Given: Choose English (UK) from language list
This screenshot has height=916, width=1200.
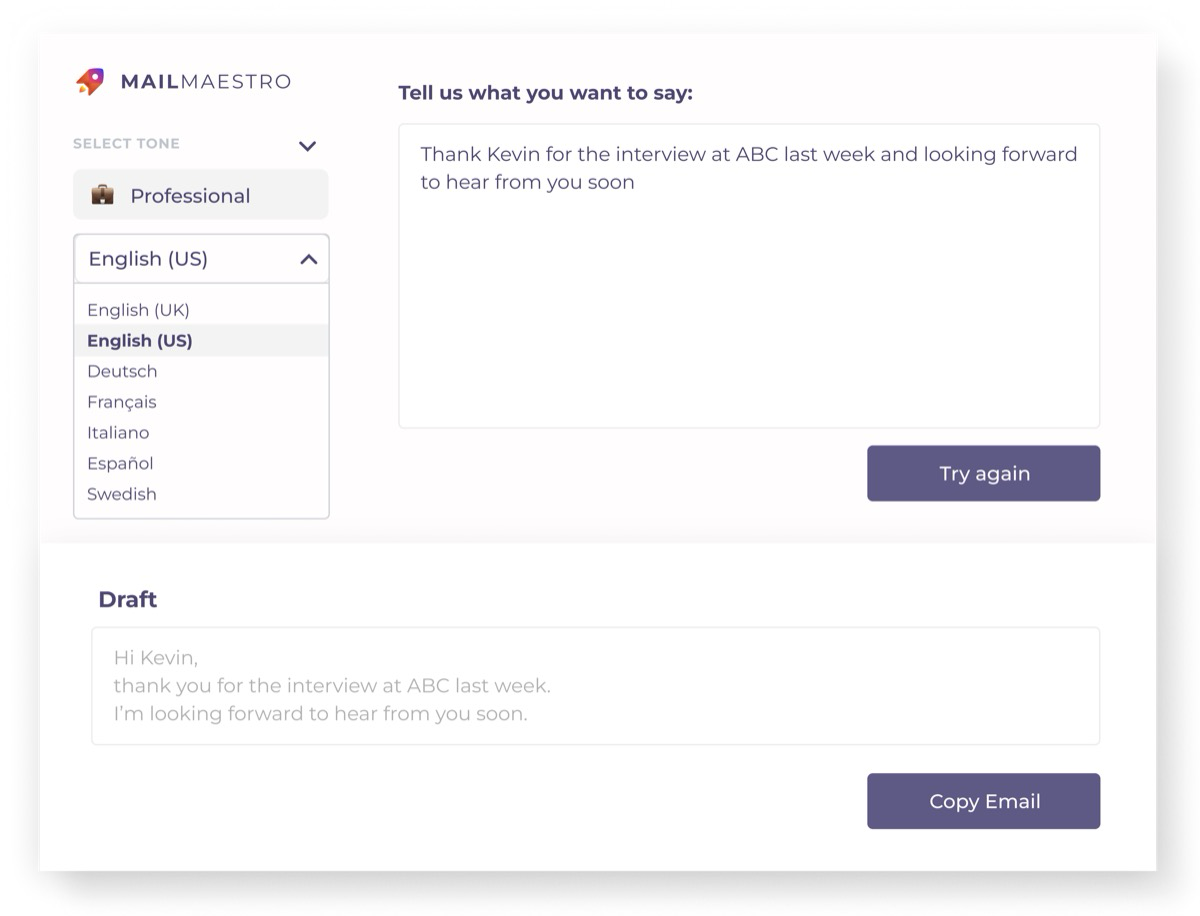Looking at the screenshot, I should pos(138,310).
